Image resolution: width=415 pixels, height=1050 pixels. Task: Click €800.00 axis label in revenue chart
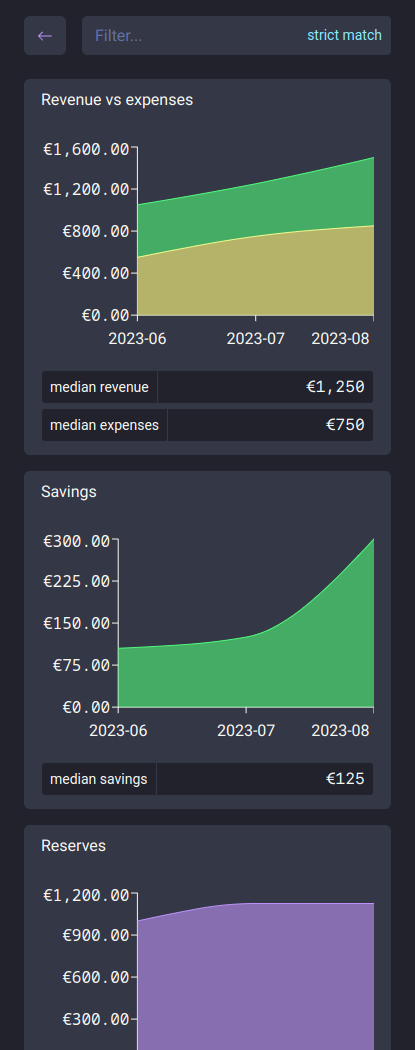(x=96, y=232)
